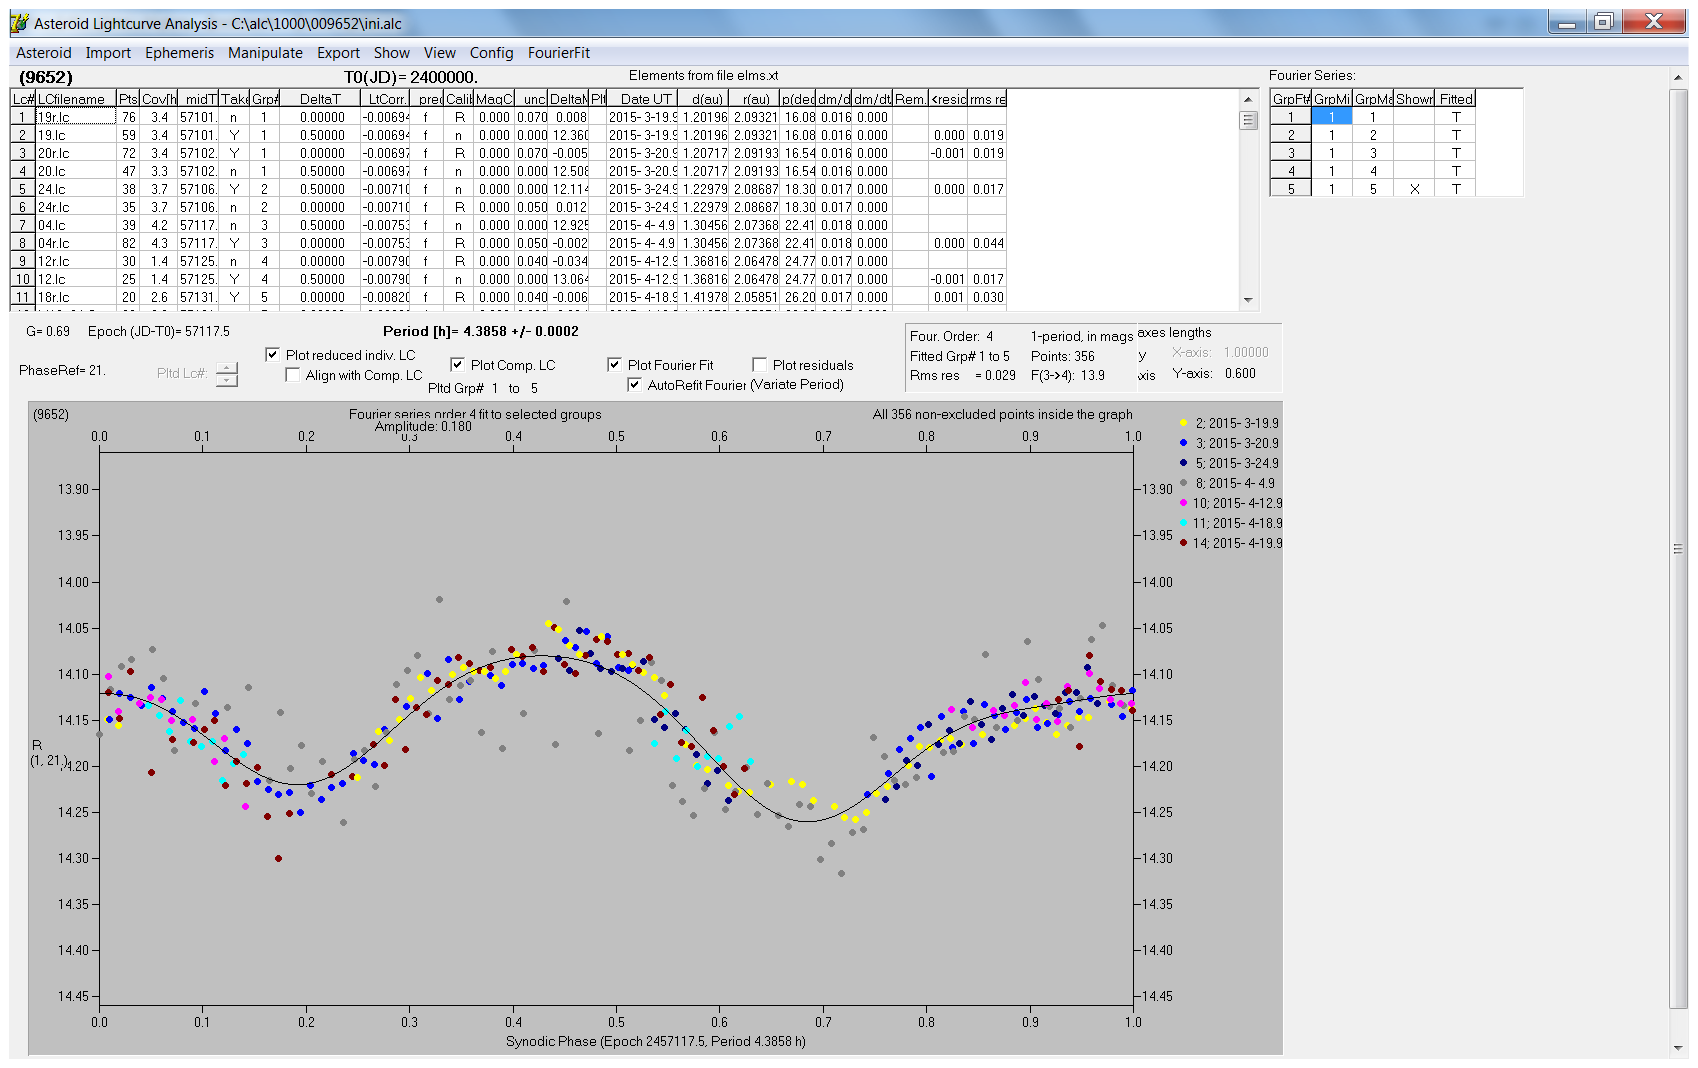Click the Shown column header in Fourier Series
Image resolution: width=1698 pixels, height=1068 pixels.
pyautogui.click(x=1414, y=99)
